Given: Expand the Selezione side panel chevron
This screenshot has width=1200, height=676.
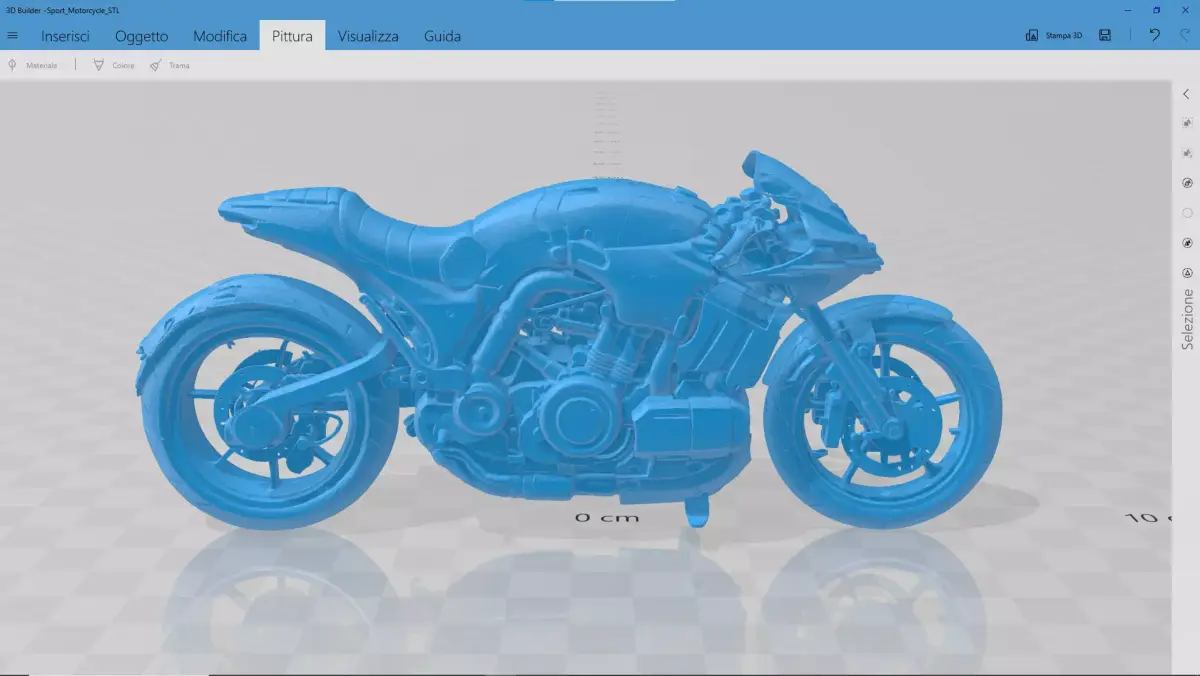Looking at the screenshot, I should coord(1187,94).
